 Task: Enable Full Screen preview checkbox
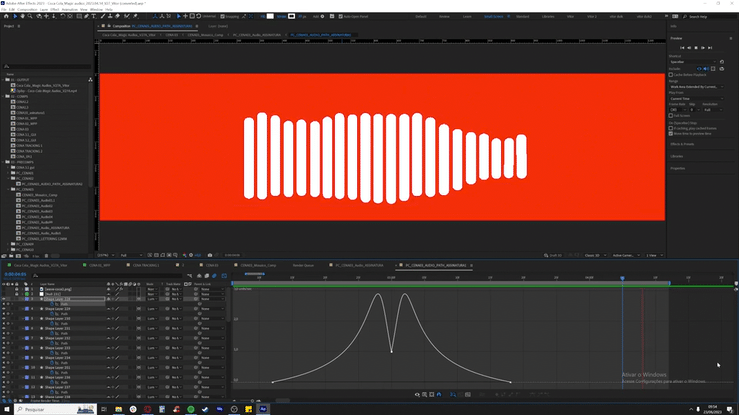(671, 115)
